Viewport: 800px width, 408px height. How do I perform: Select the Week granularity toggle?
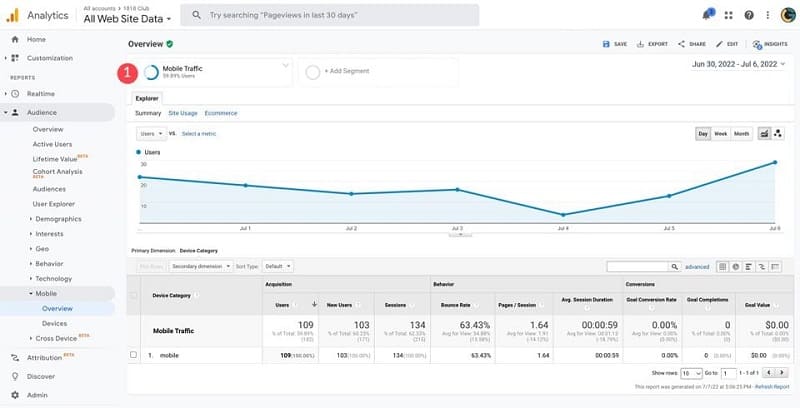click(x=720, y=133)
